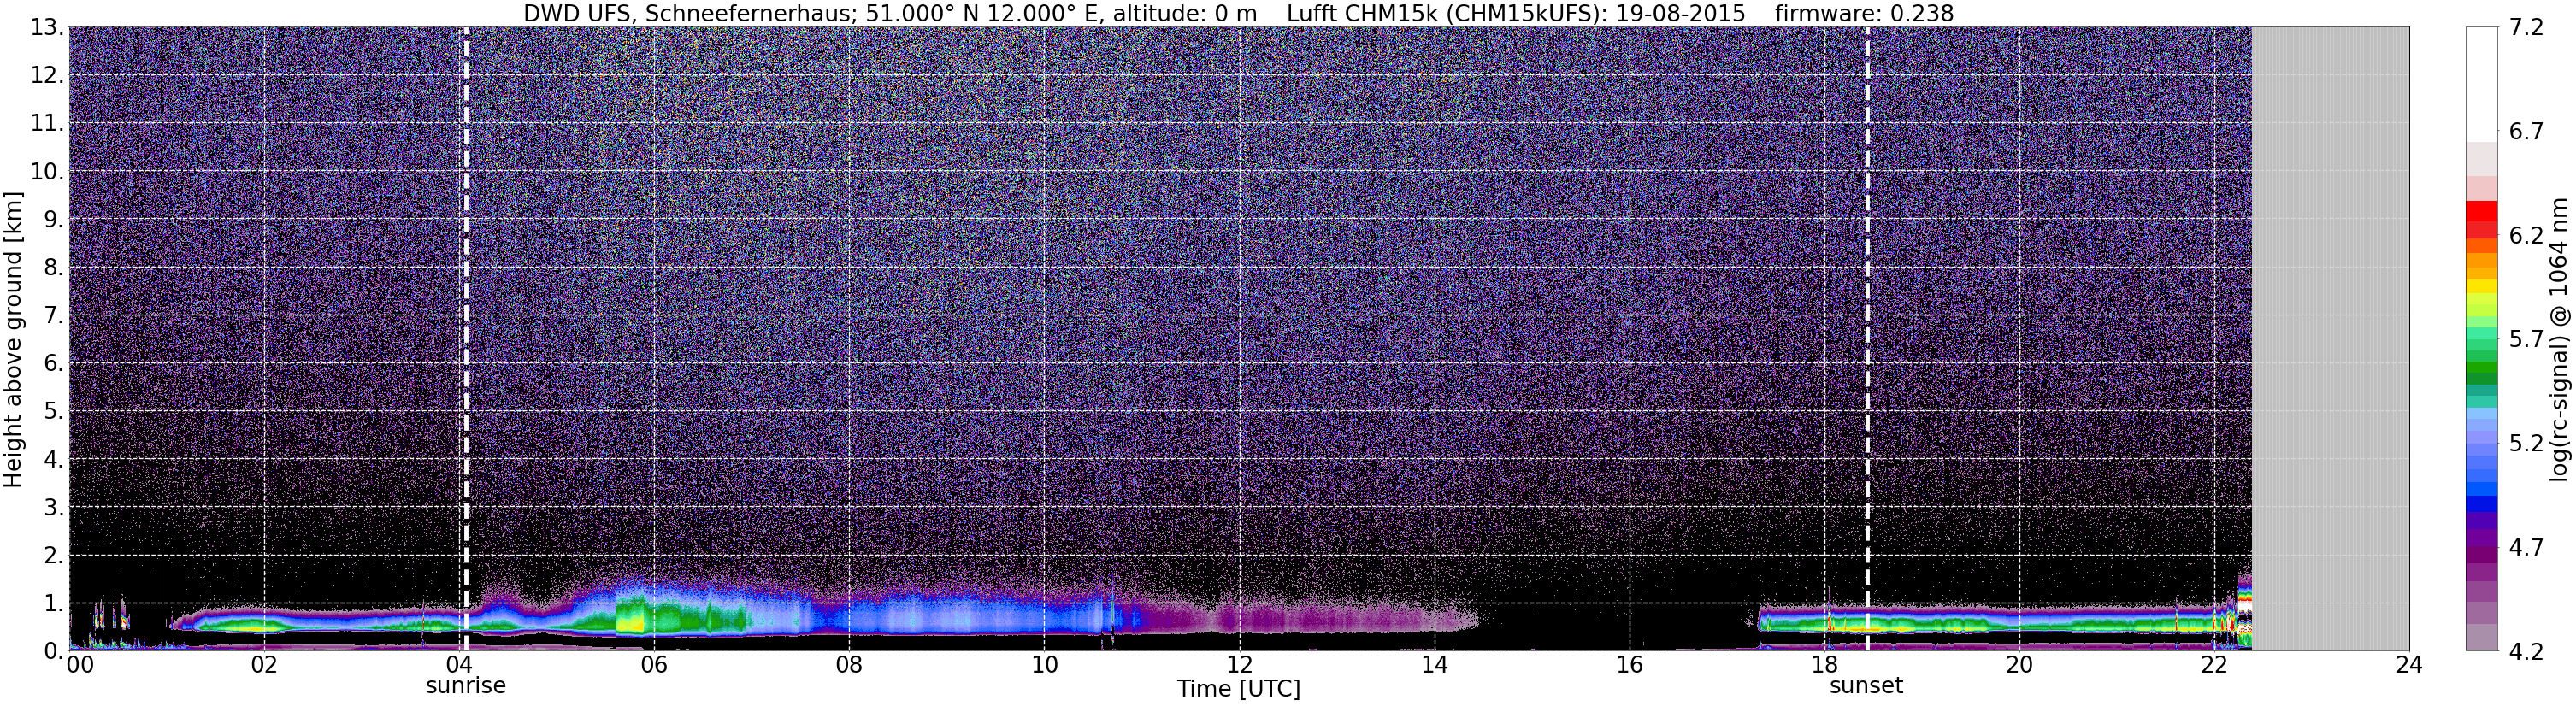Click the time axis tick label '14'
This screenshot has height=706, width=2576.
(1433, 666)
